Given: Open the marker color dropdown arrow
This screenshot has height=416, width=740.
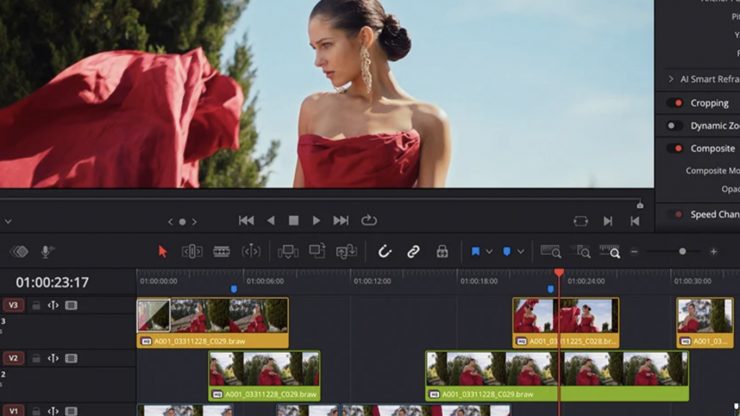Looking at the screenshot, I should [521, 252].
